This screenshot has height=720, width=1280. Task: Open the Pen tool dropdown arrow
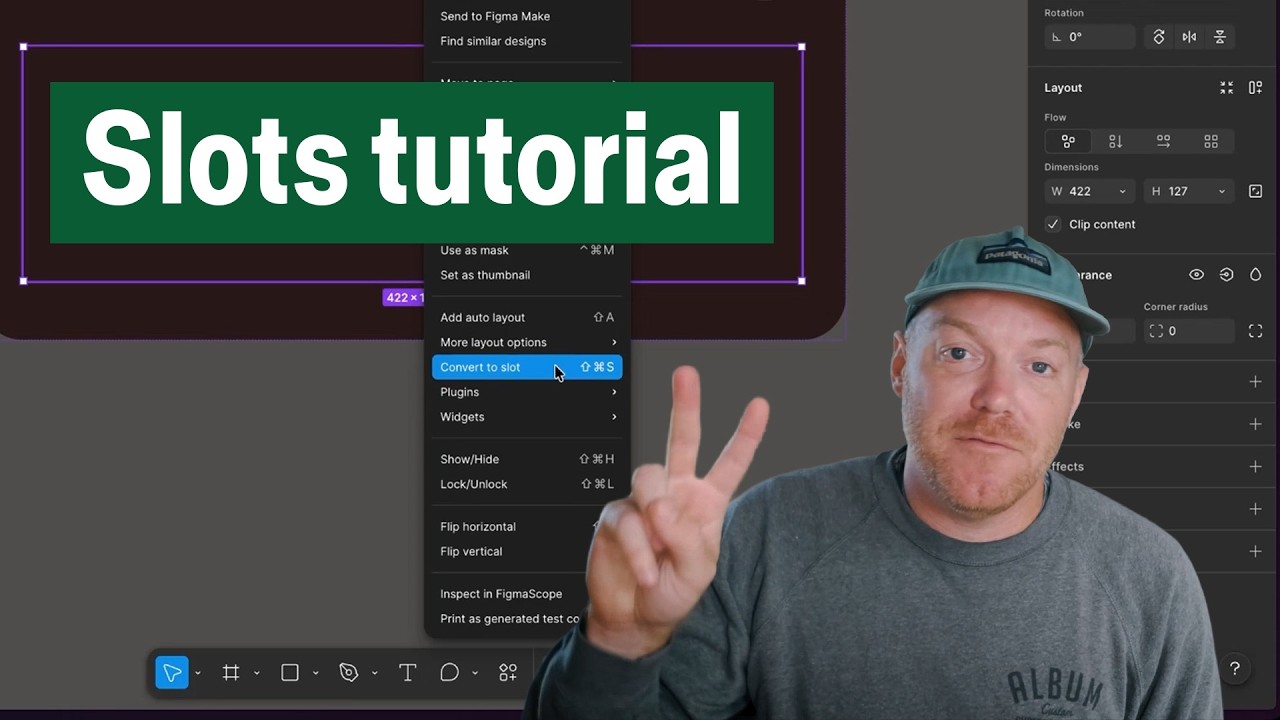[375, 673]
